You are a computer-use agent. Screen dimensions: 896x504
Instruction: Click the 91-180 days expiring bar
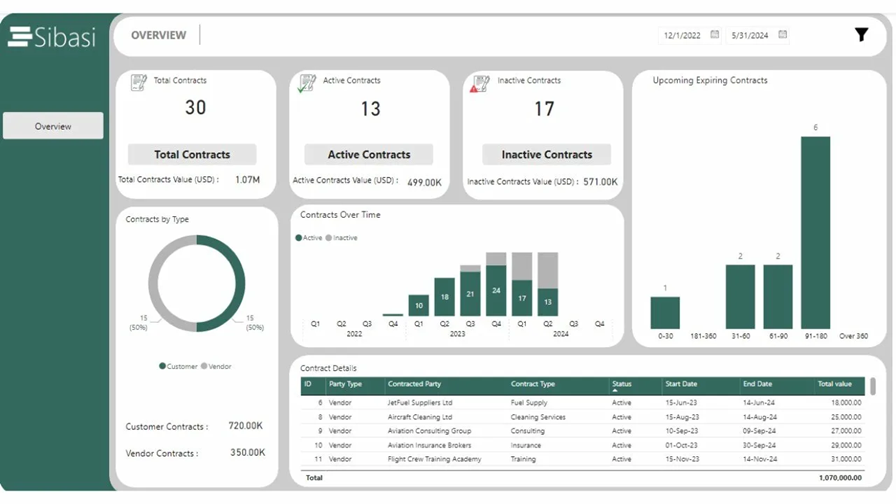815,232
